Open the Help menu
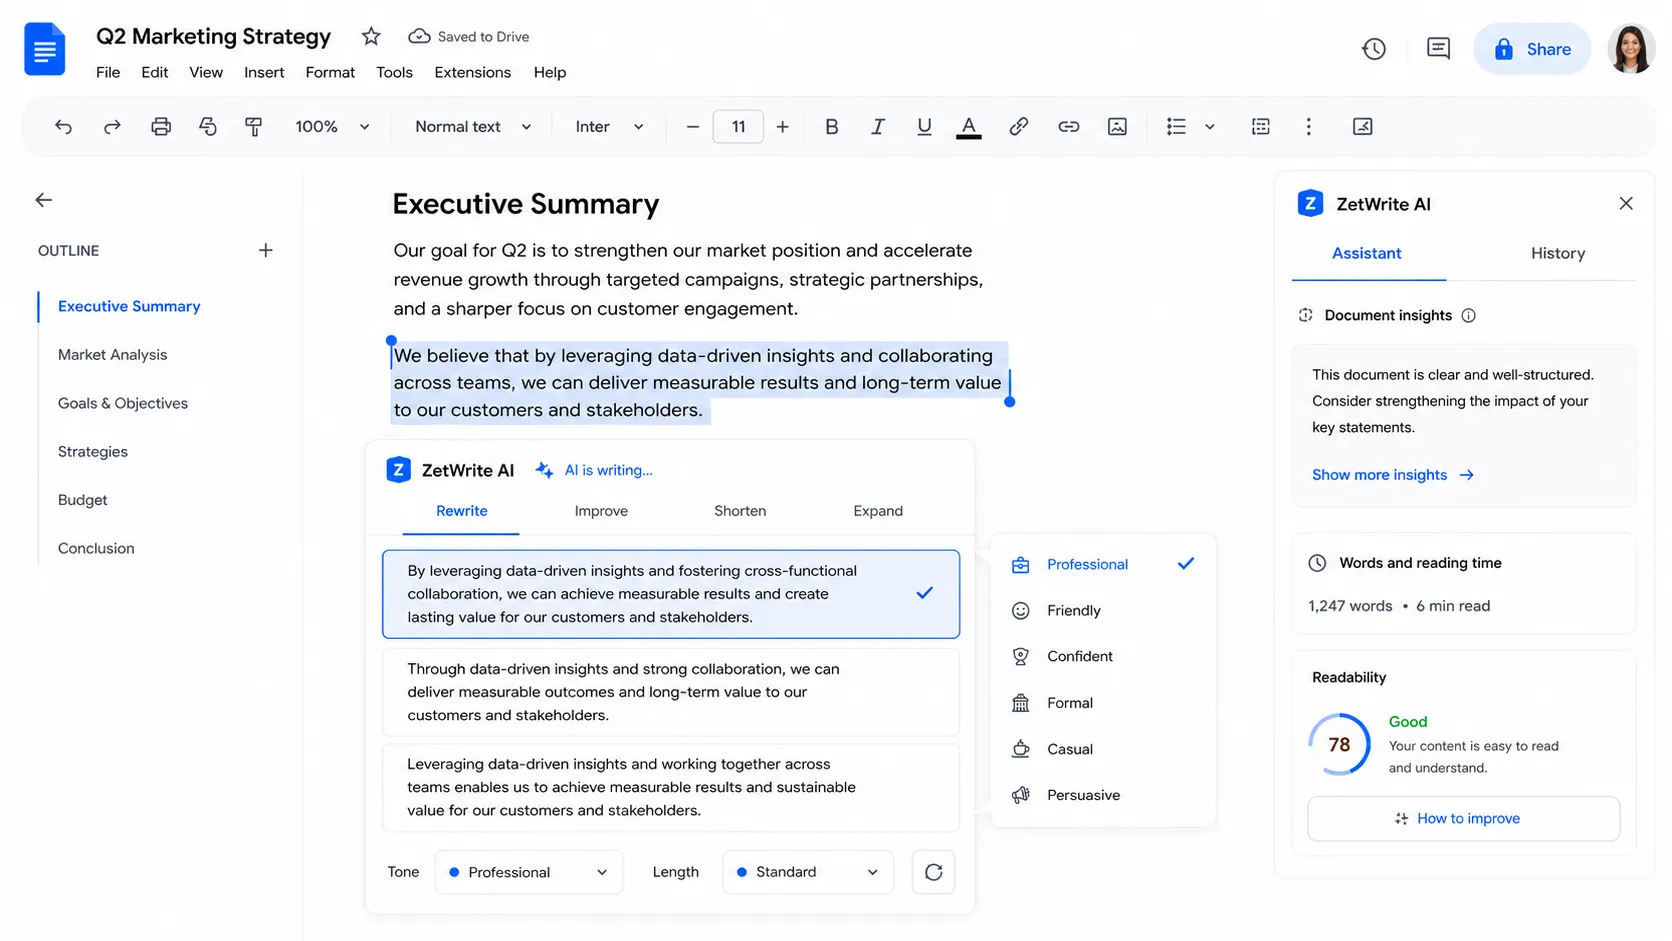Image resolution: width=1672 pixels, height=941 pixels. [550, 72]
